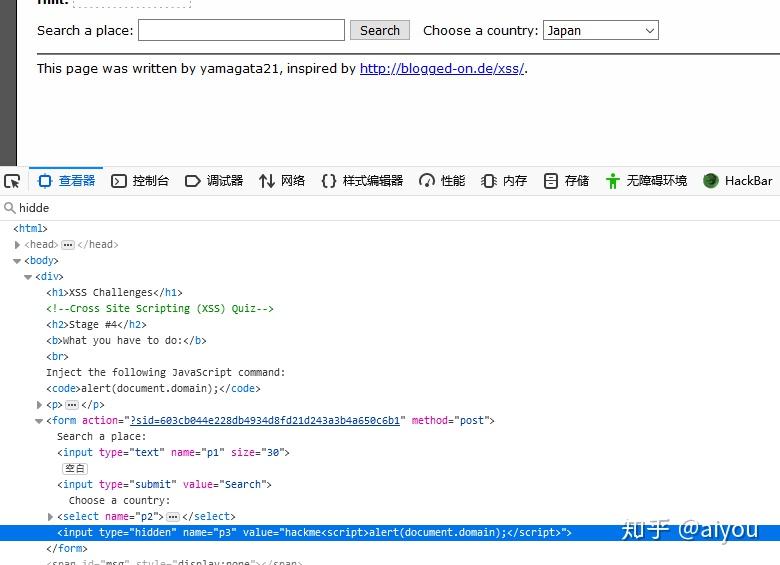Click the ellipsis badge in head node
Viewport: 780px width, 565px height.
point(68,245)
